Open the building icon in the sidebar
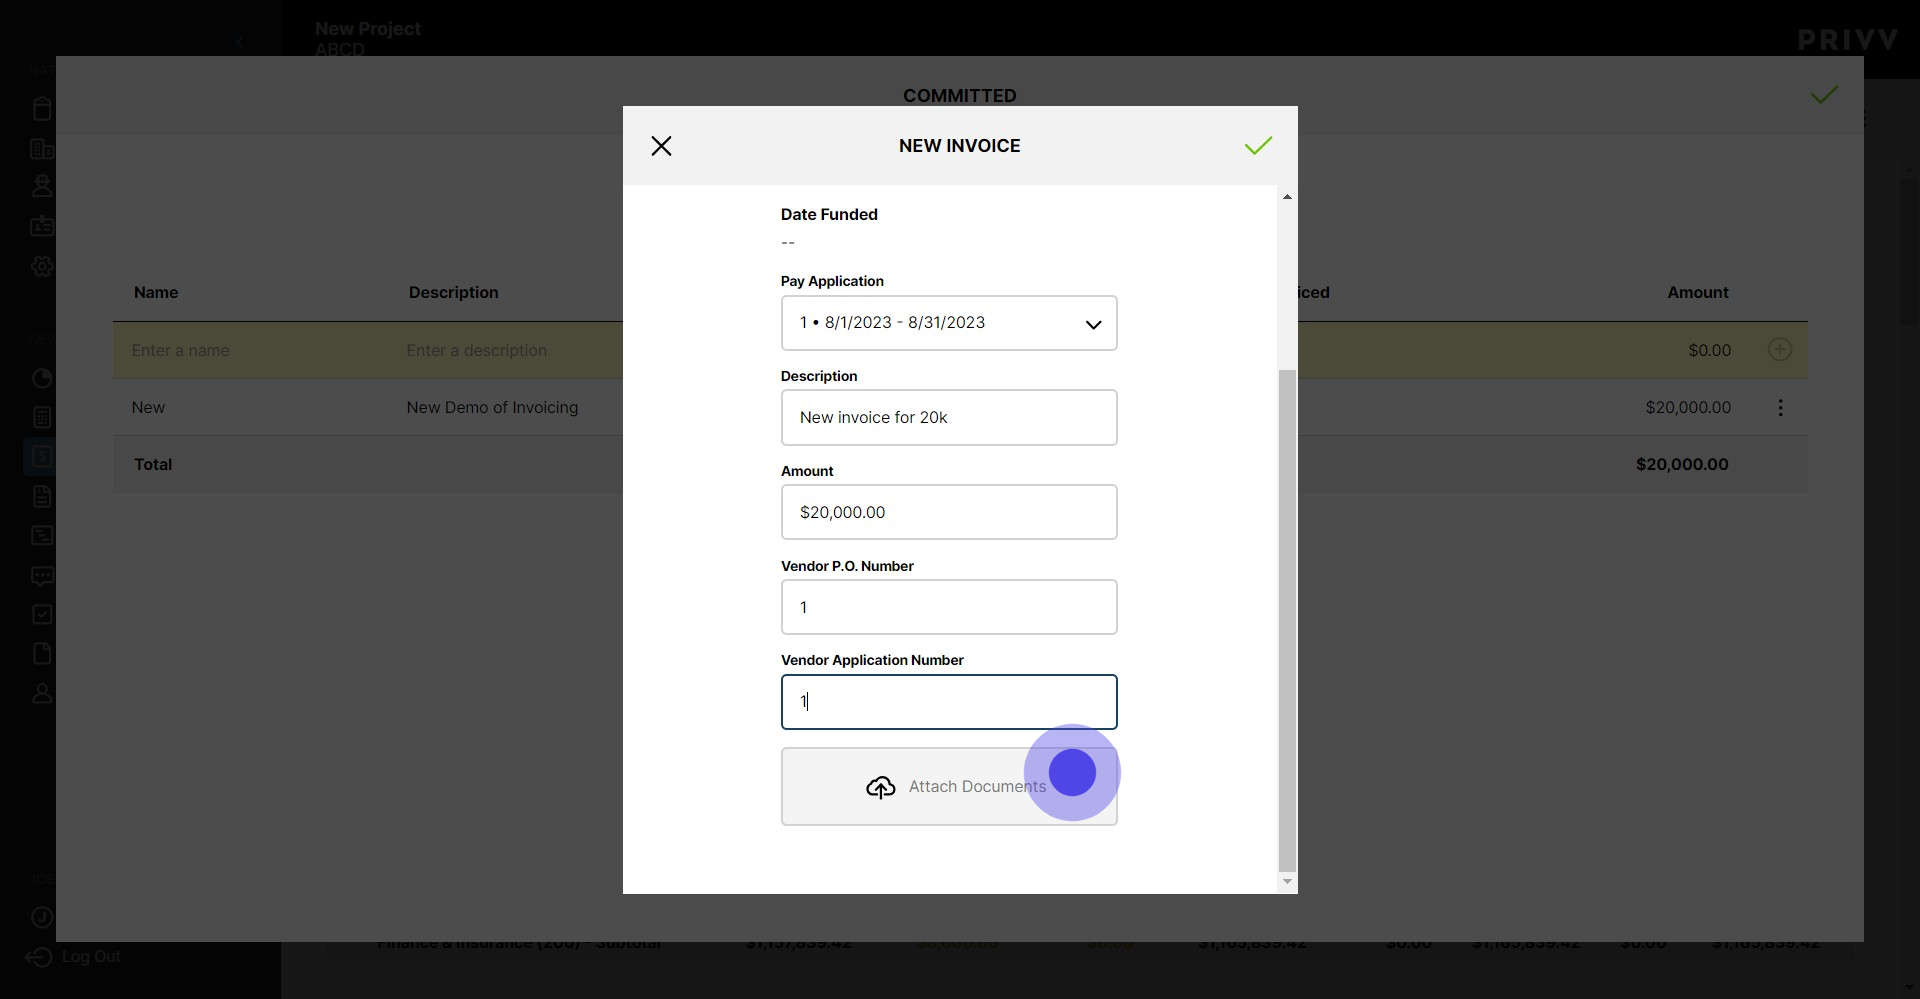 [42, 149]
